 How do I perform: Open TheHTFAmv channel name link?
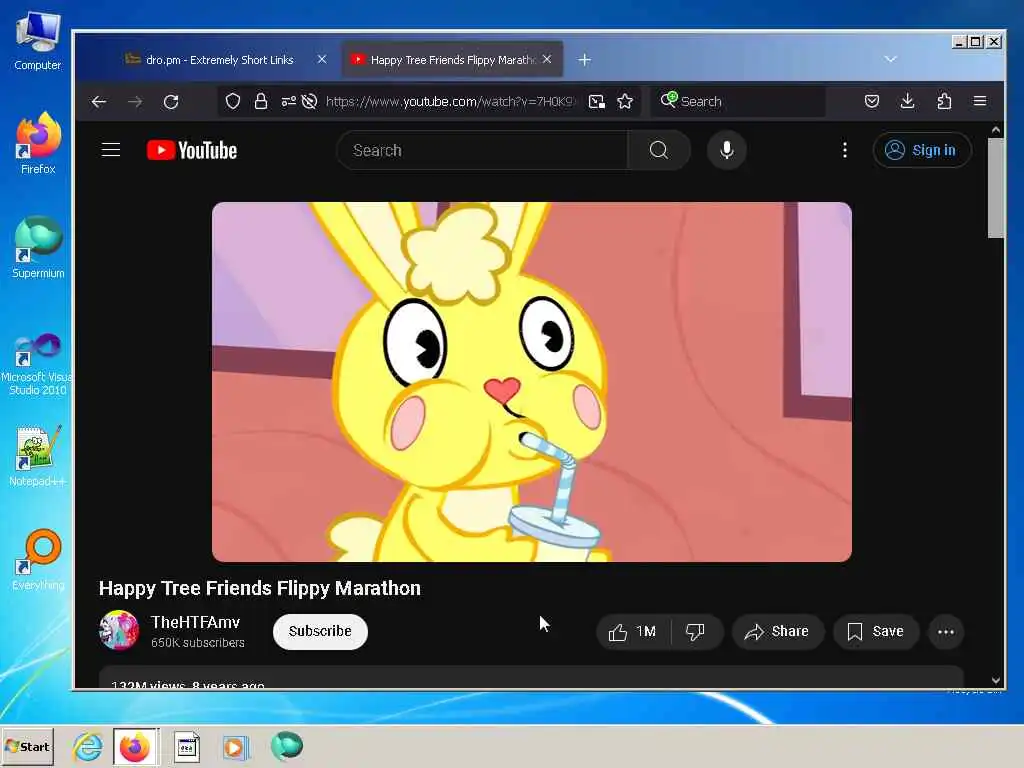[195, 622]
